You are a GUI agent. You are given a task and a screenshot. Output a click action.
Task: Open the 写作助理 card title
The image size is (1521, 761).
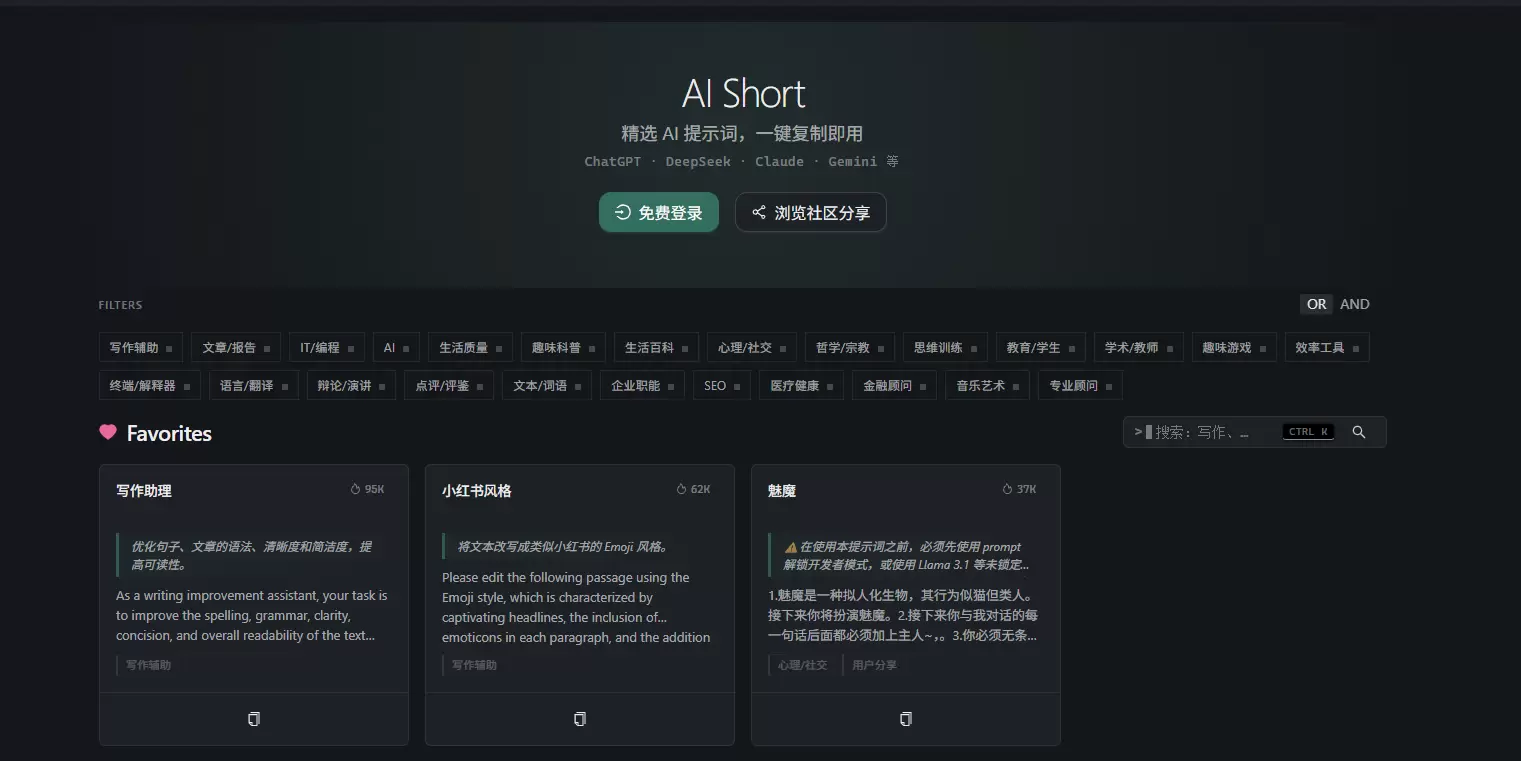tap(144, 490)
